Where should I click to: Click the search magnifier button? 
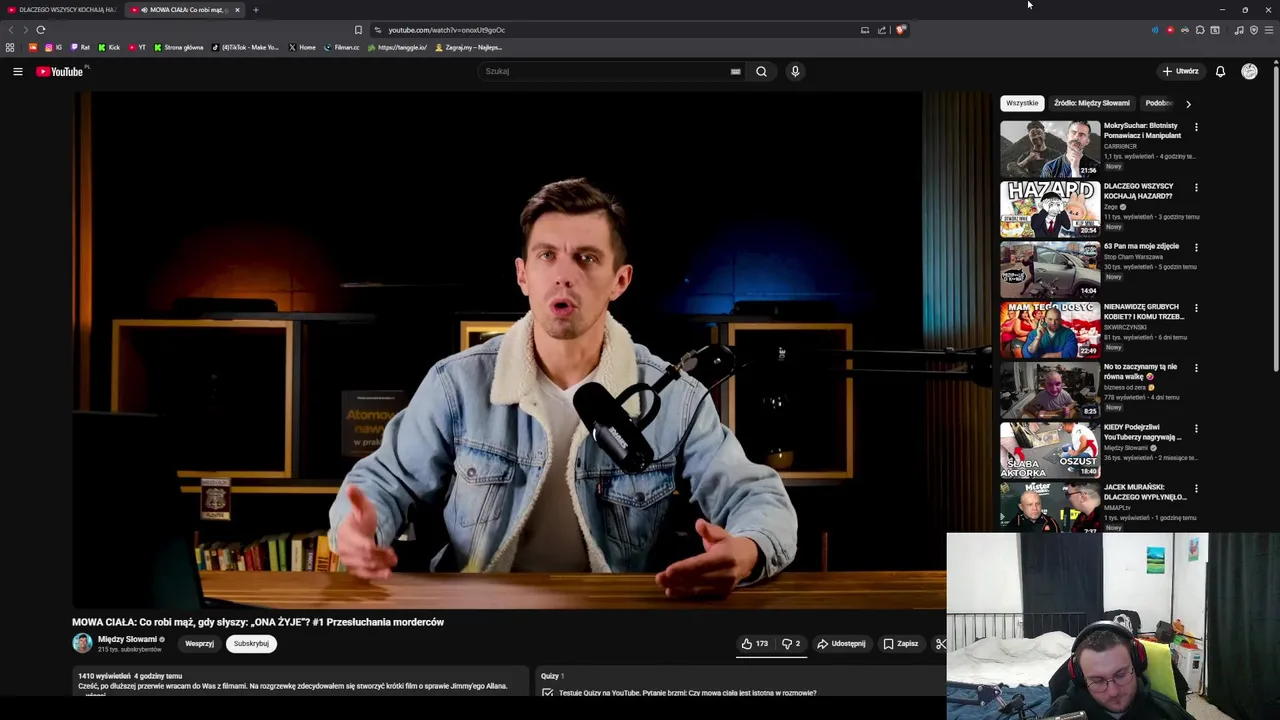(761, 71)
